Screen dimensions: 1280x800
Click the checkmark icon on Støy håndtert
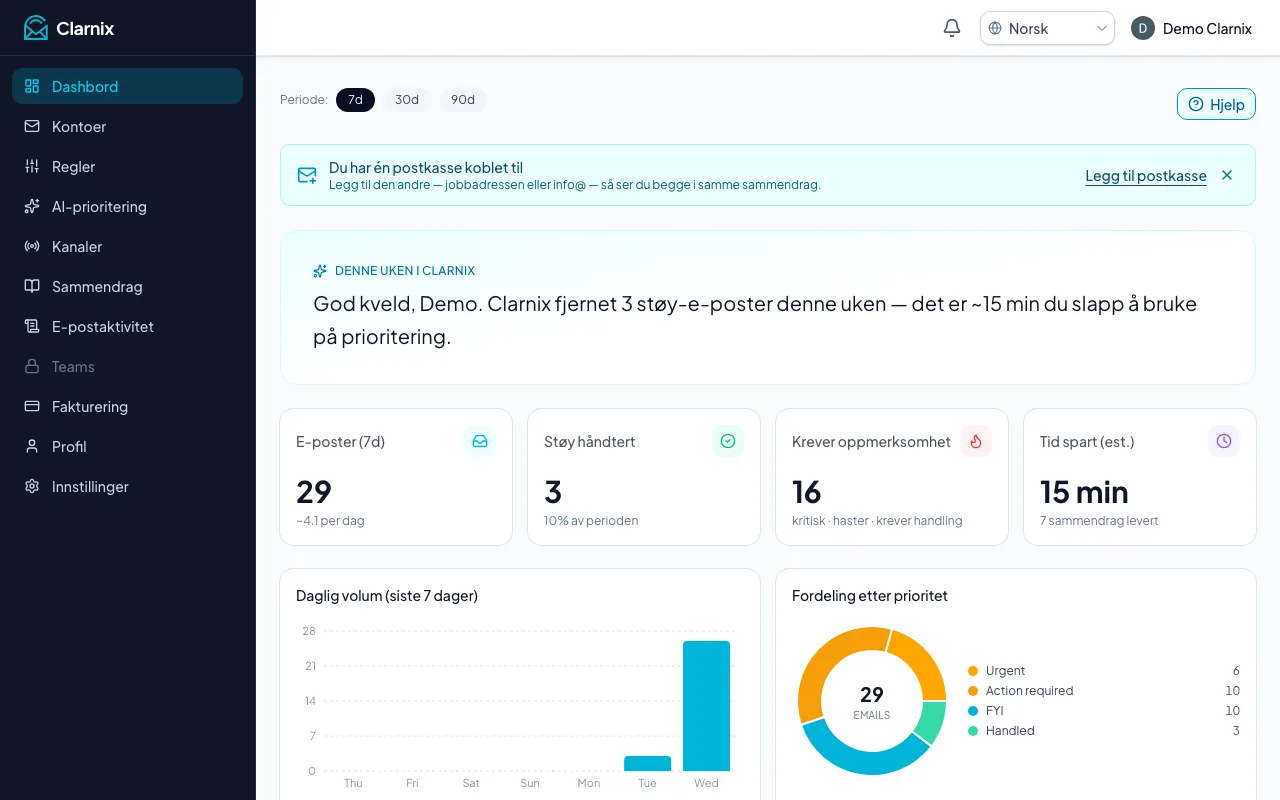[728, 441]
